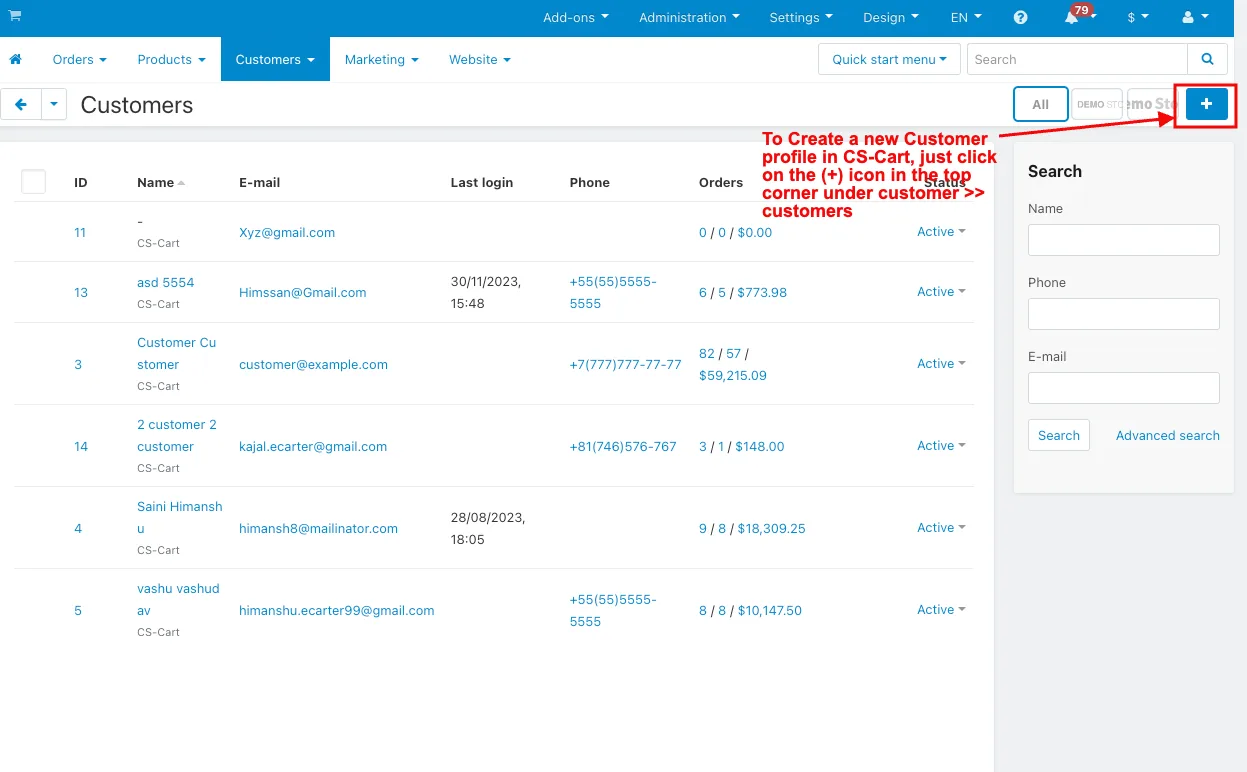Focus the Phone search input field
1247x772 pixels.
[x=1123, y=314]
